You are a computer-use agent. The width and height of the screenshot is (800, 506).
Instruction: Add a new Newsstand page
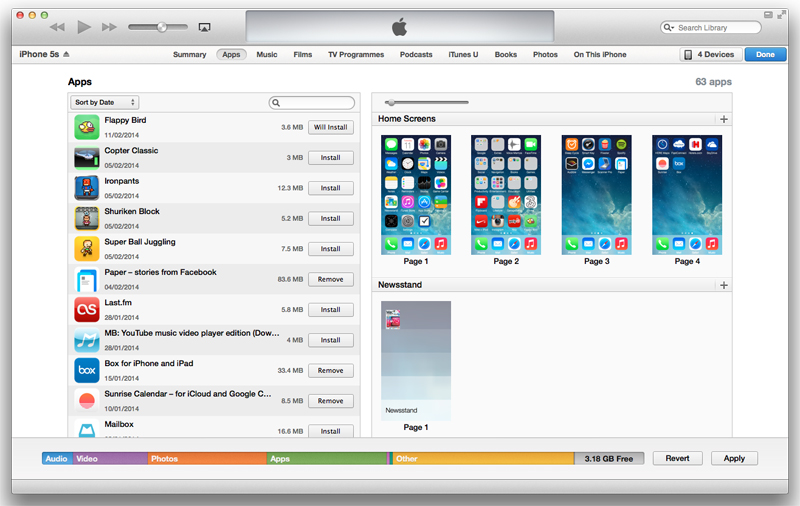723,285
